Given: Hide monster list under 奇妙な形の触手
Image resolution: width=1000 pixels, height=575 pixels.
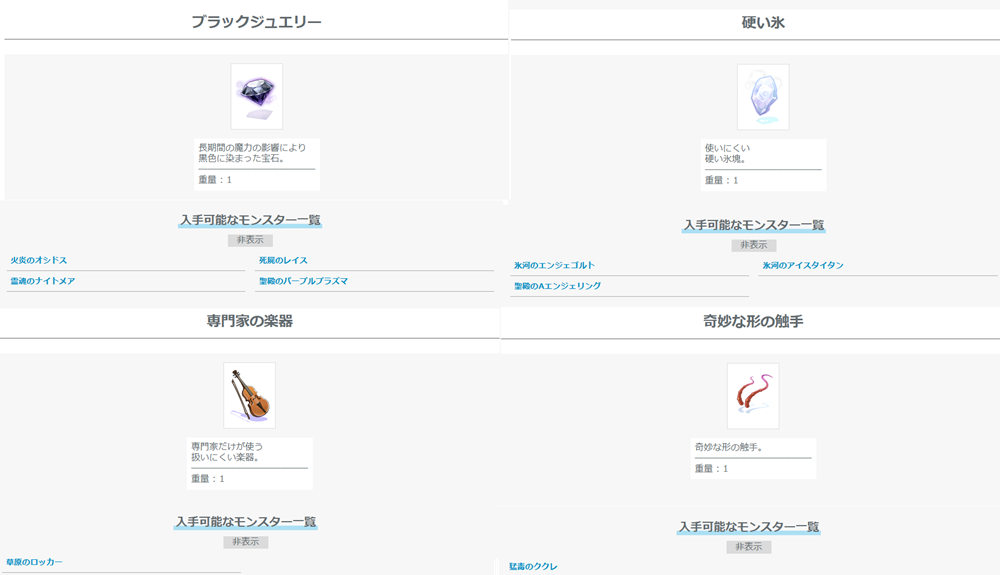Looking at the screenshot, I should 749,547.
